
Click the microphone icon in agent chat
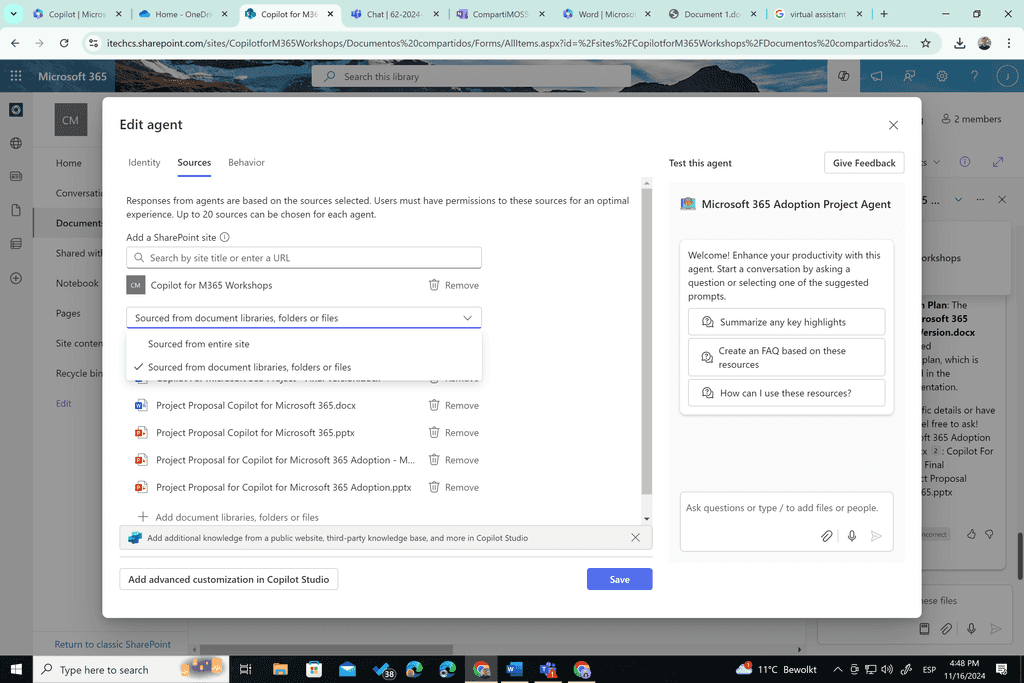pyautogui.click(x=852, y=536)
